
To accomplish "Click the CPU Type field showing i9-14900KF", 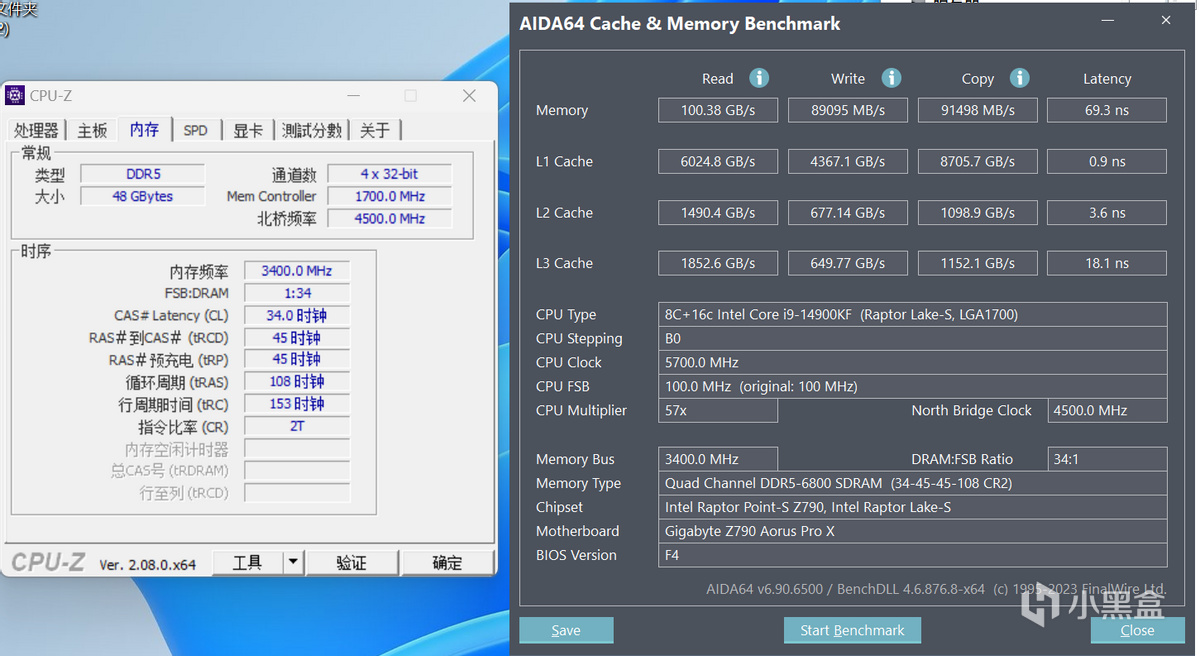I will click(x=912, y=314).
